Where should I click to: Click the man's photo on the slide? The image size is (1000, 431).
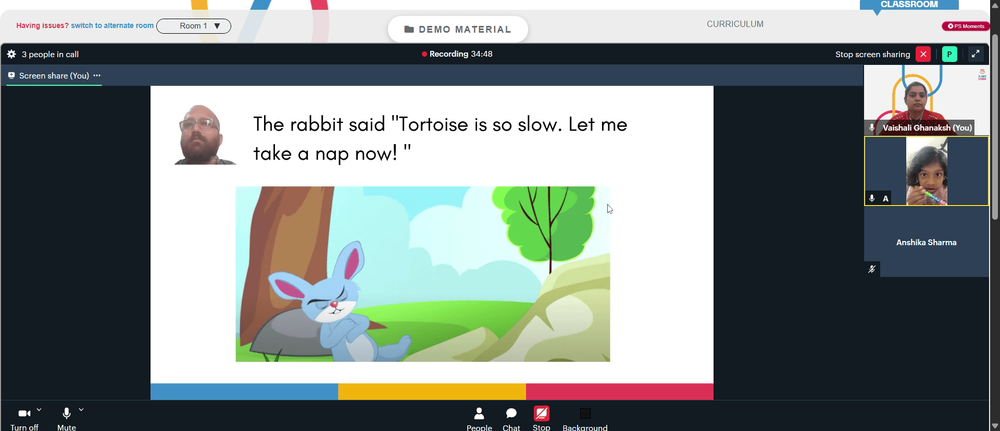(205, 134)
